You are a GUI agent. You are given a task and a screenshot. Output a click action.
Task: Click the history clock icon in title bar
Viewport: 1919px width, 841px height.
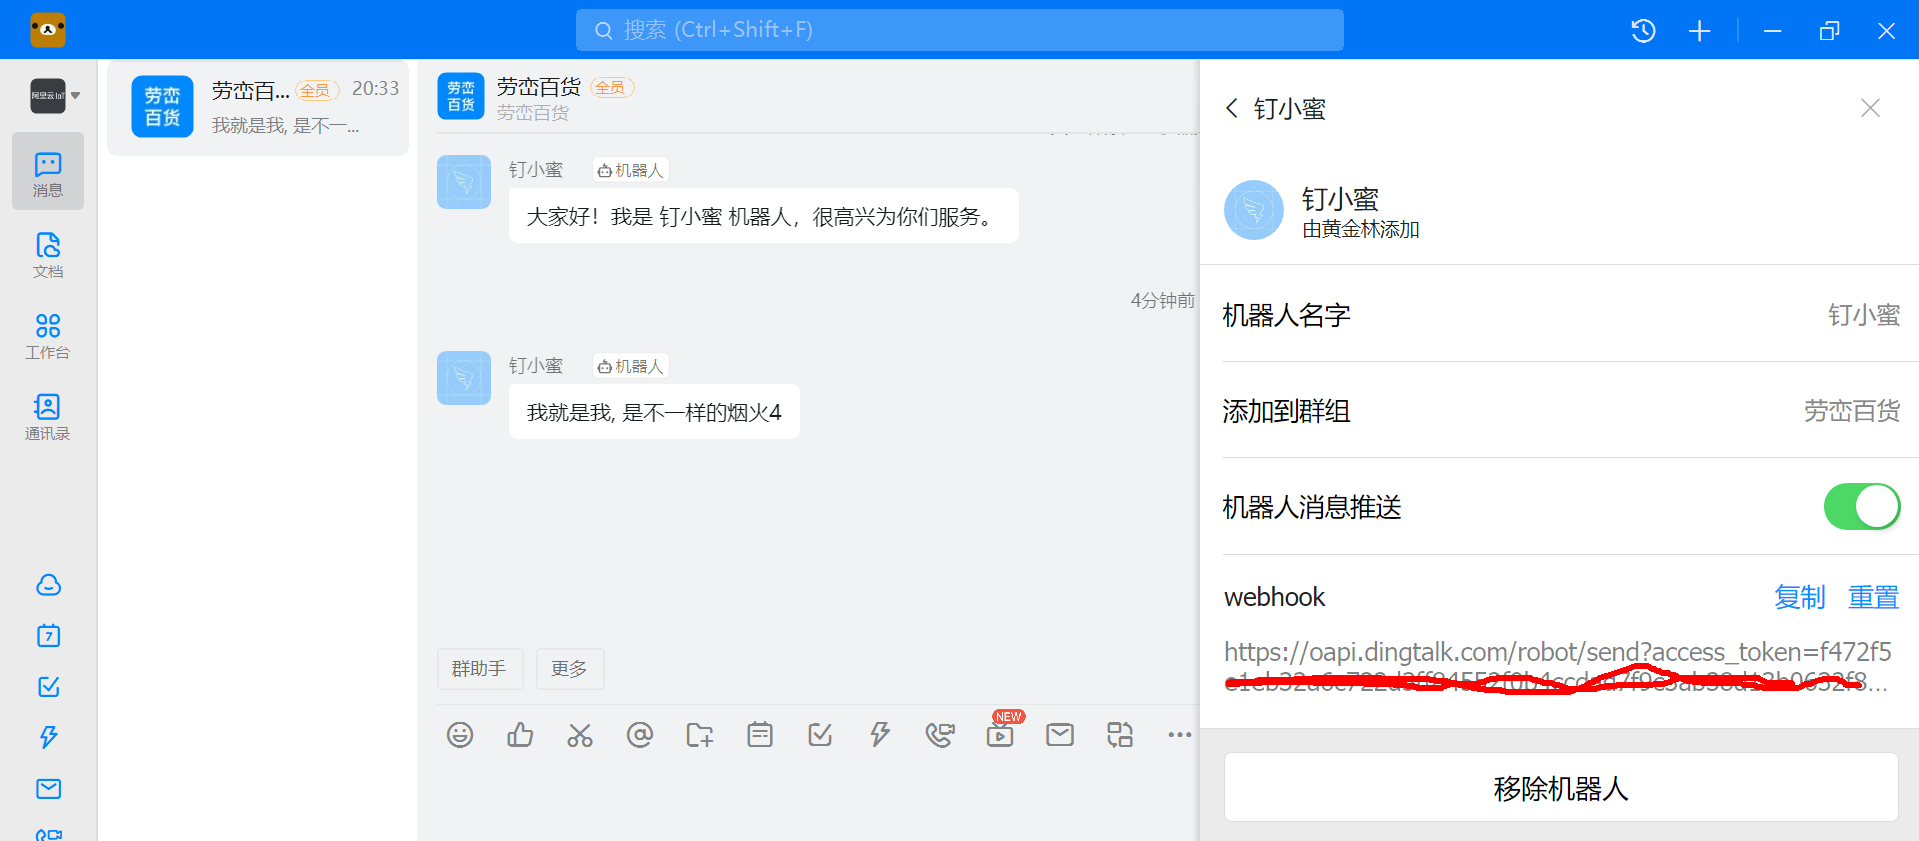pyautogui.click(x=1643, y=31)
